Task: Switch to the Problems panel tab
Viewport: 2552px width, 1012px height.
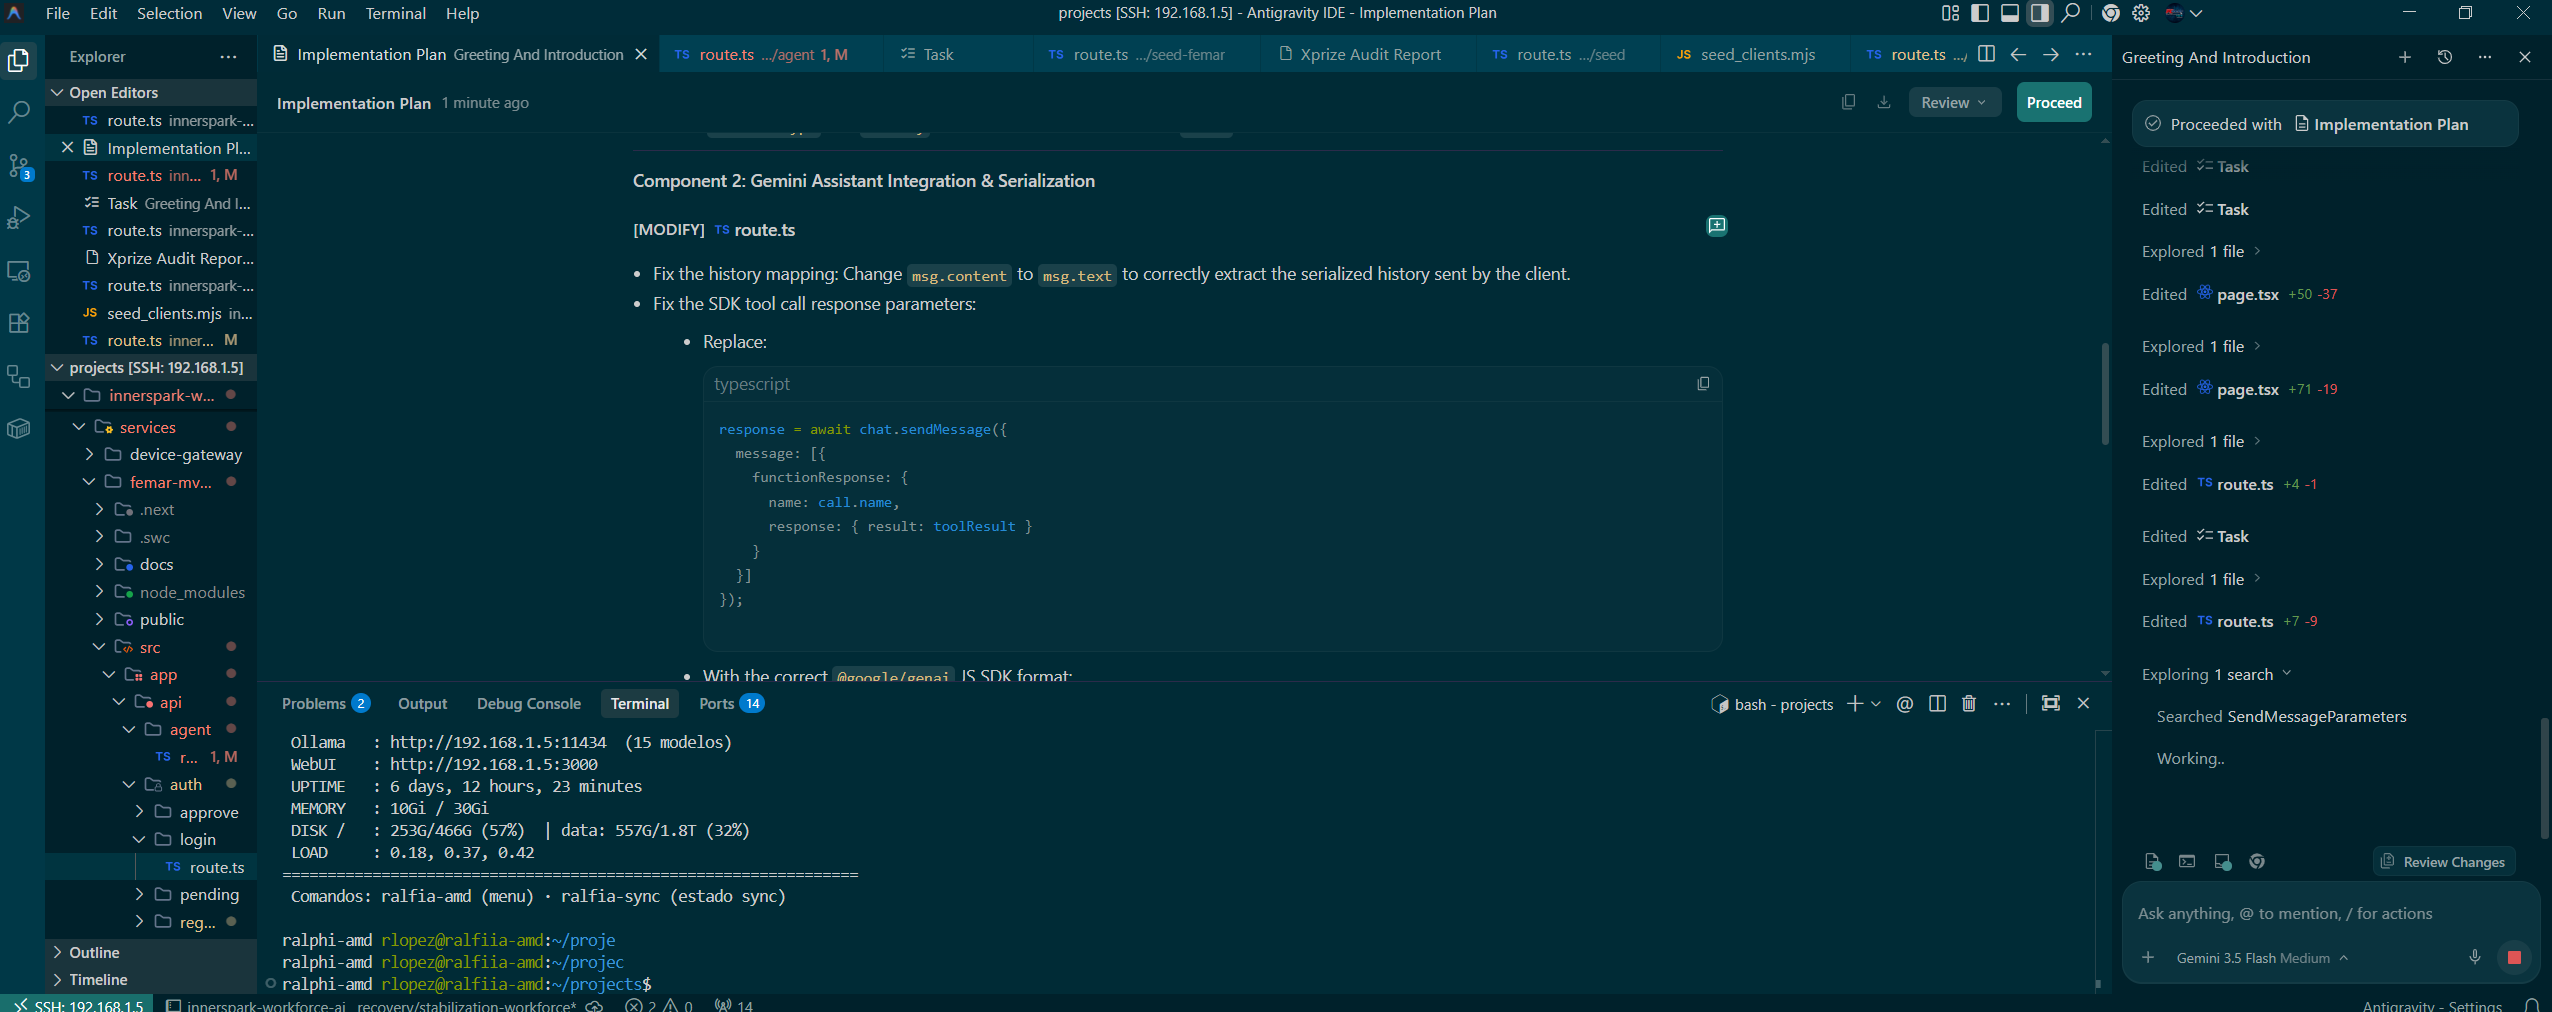Action: tap(325, 703)
